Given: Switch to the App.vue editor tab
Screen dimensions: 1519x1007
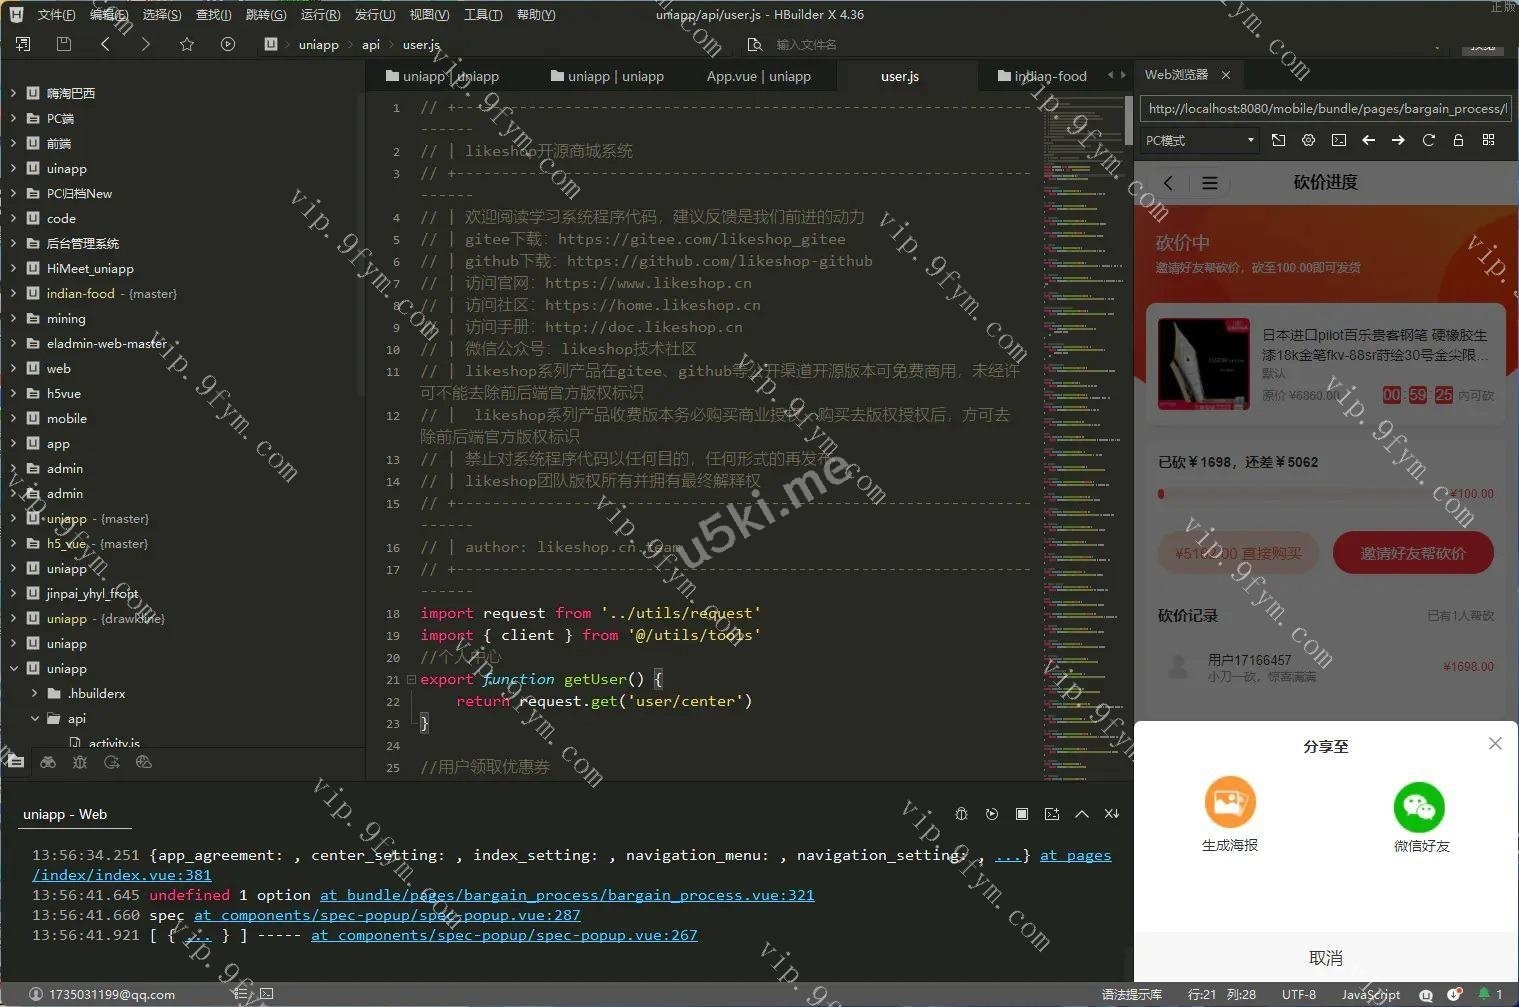Looking at the screenshot, I should coord(758,76).
